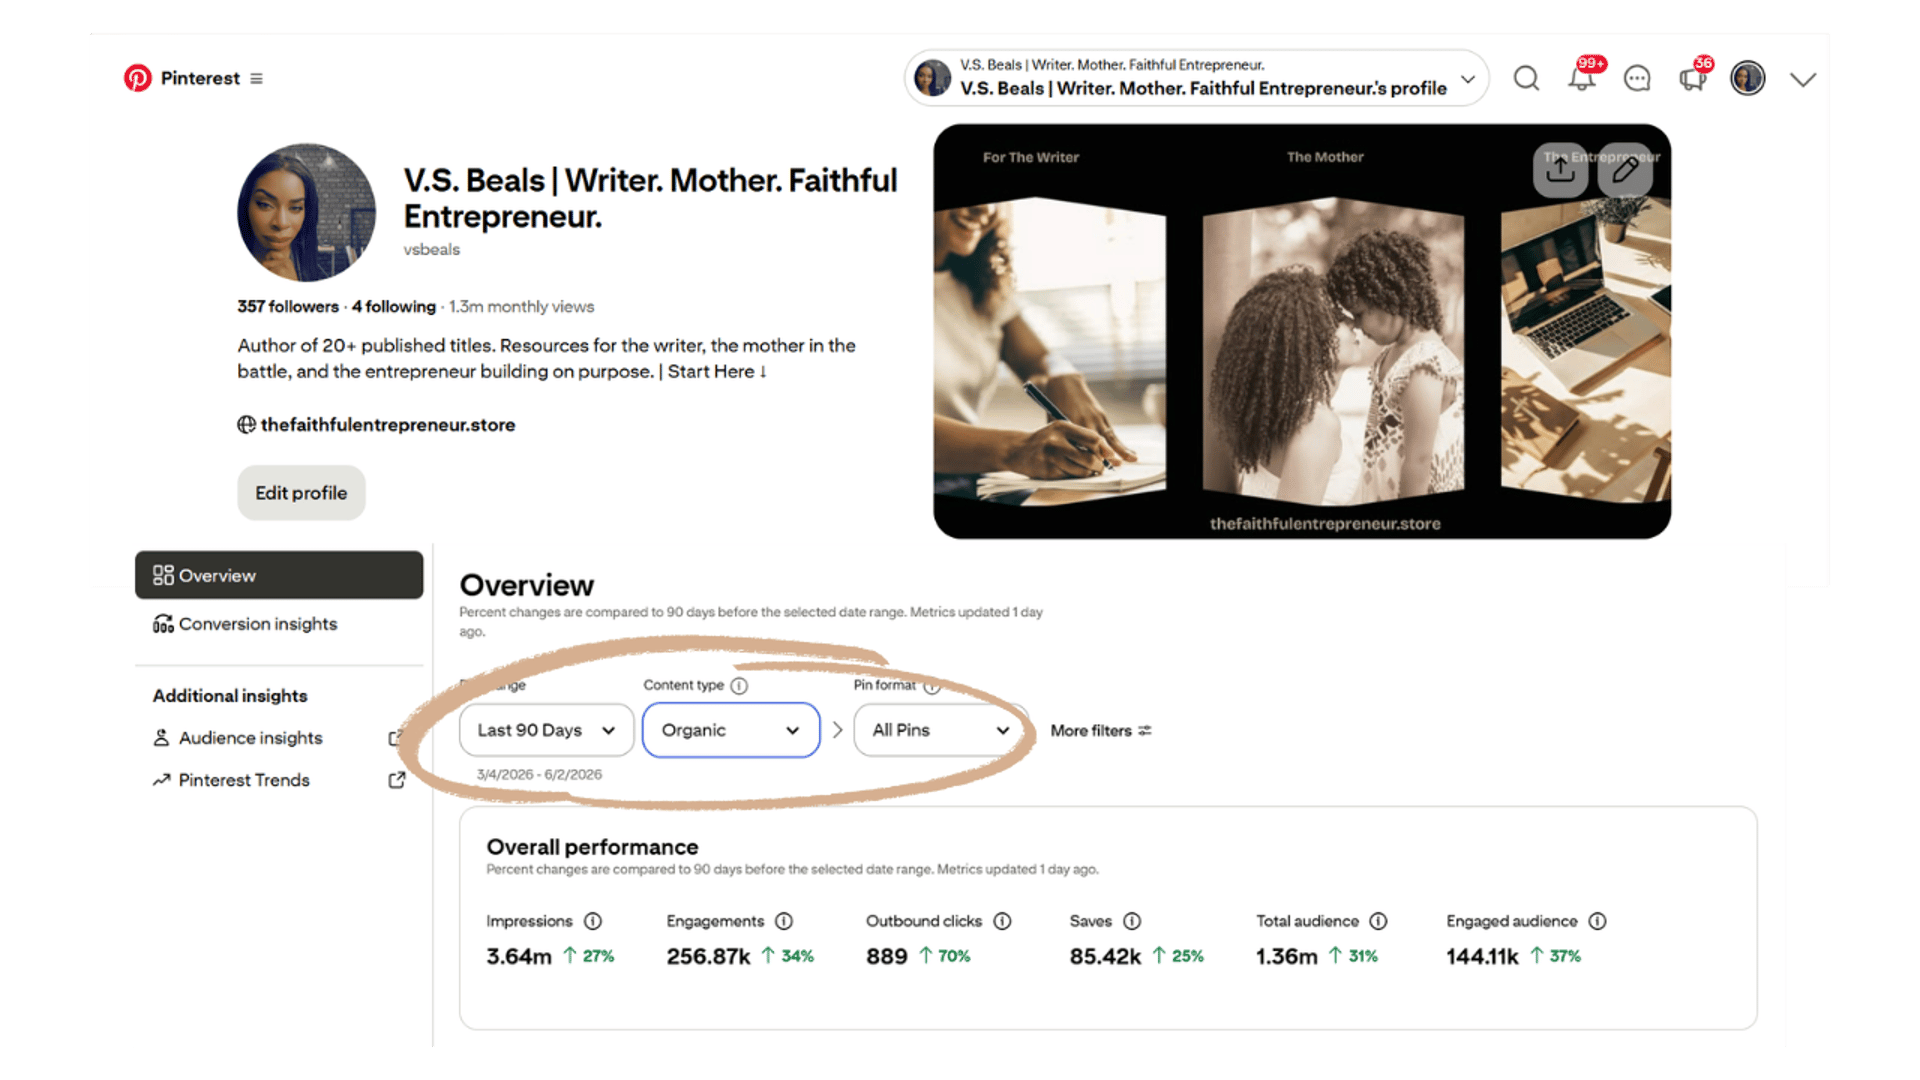Click the Overview grid icon in sidebar
This screenshot has width=1920, height=1080.
(x=163, y=575)
